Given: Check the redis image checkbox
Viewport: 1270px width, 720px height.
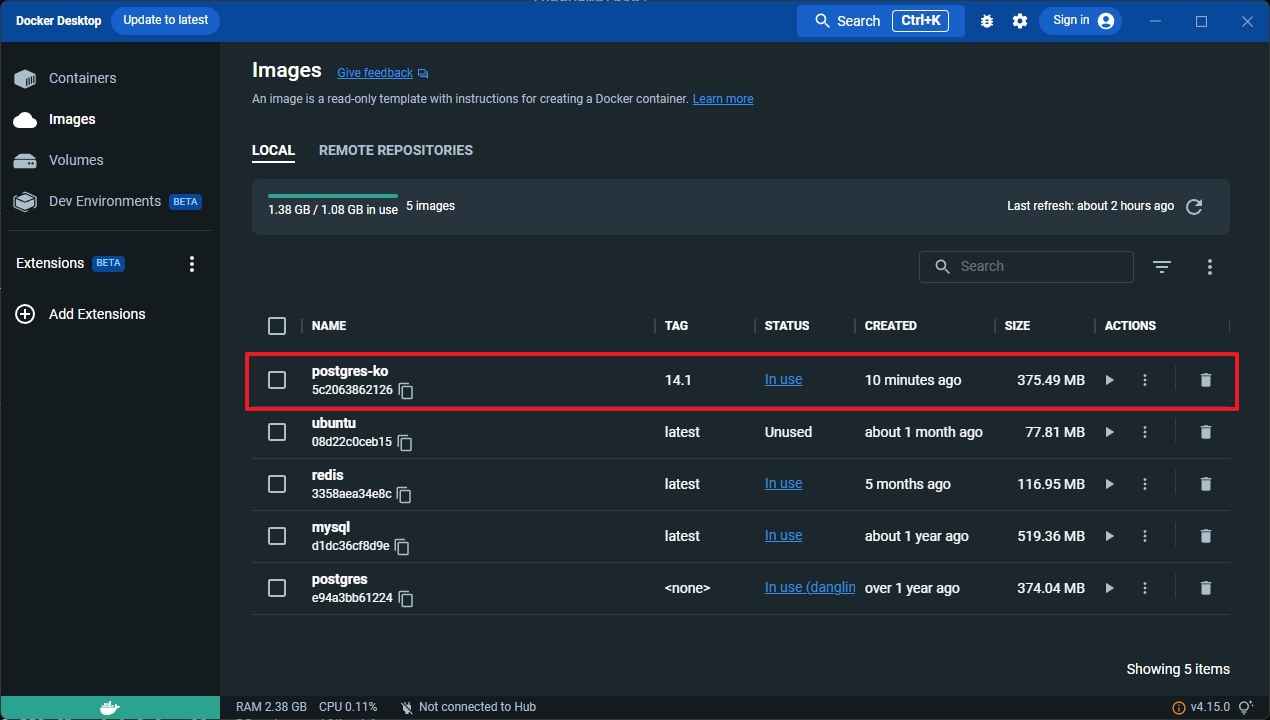Looking at the screenshot, I should pyautogui.click(x=277, y=484).
